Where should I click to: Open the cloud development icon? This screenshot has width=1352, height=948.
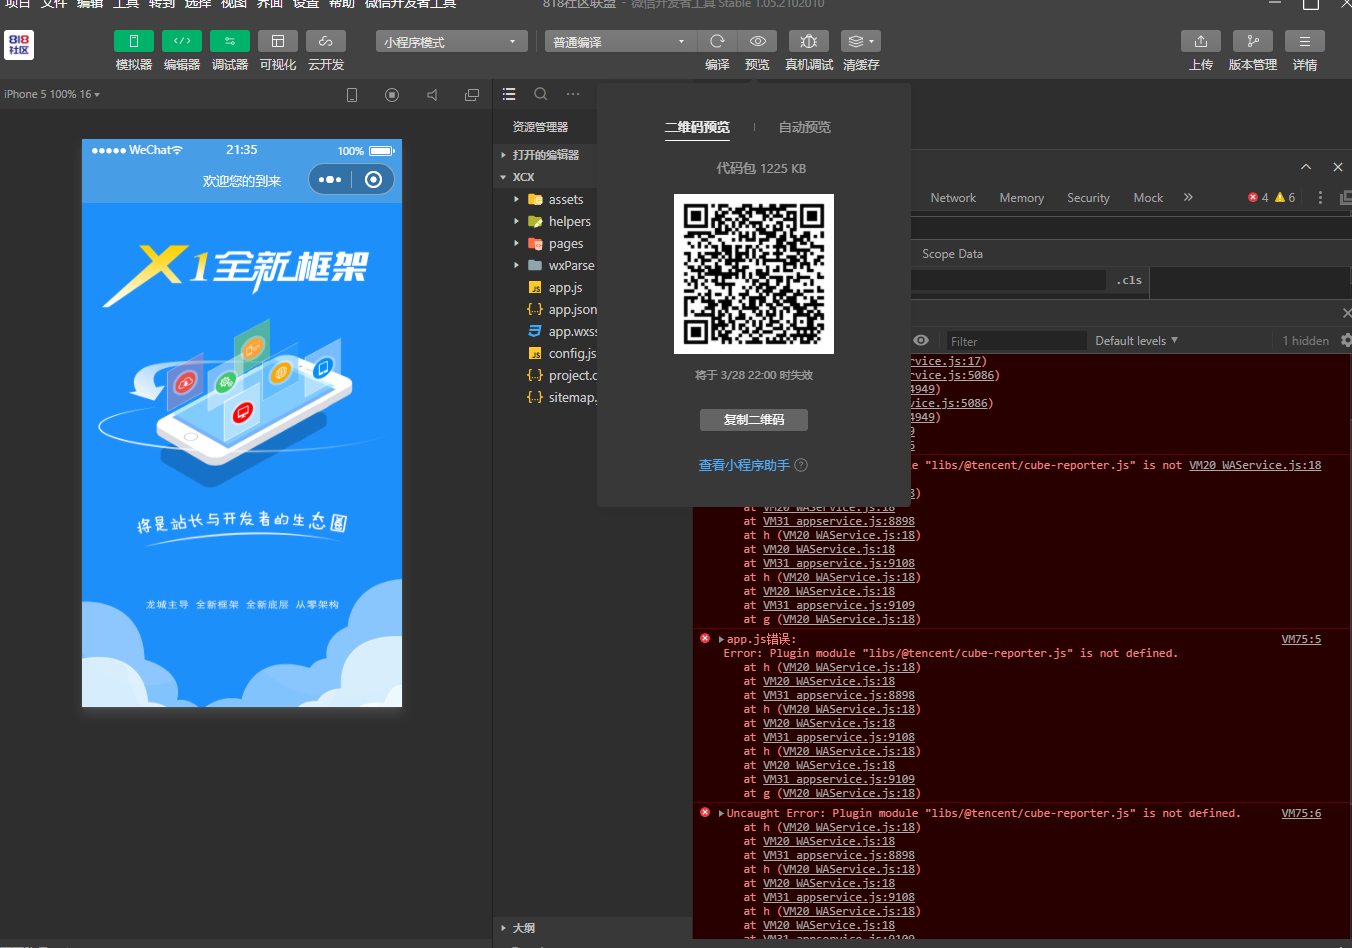coord(325,41)
